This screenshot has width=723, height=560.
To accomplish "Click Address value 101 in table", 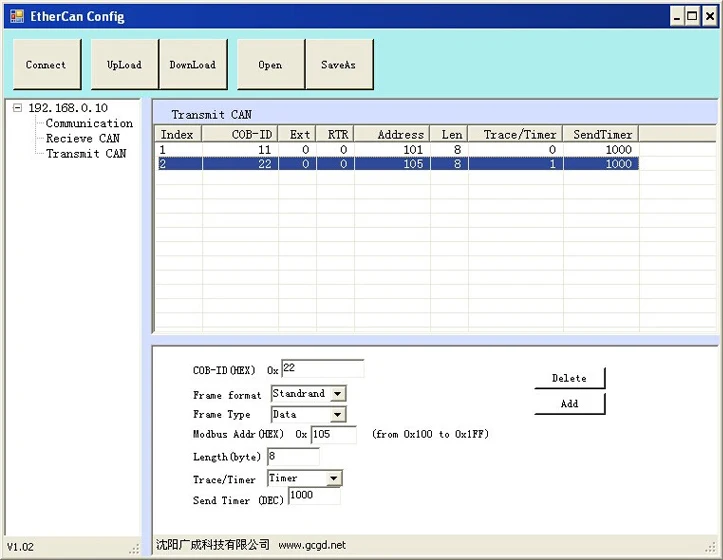I will 413,149.
